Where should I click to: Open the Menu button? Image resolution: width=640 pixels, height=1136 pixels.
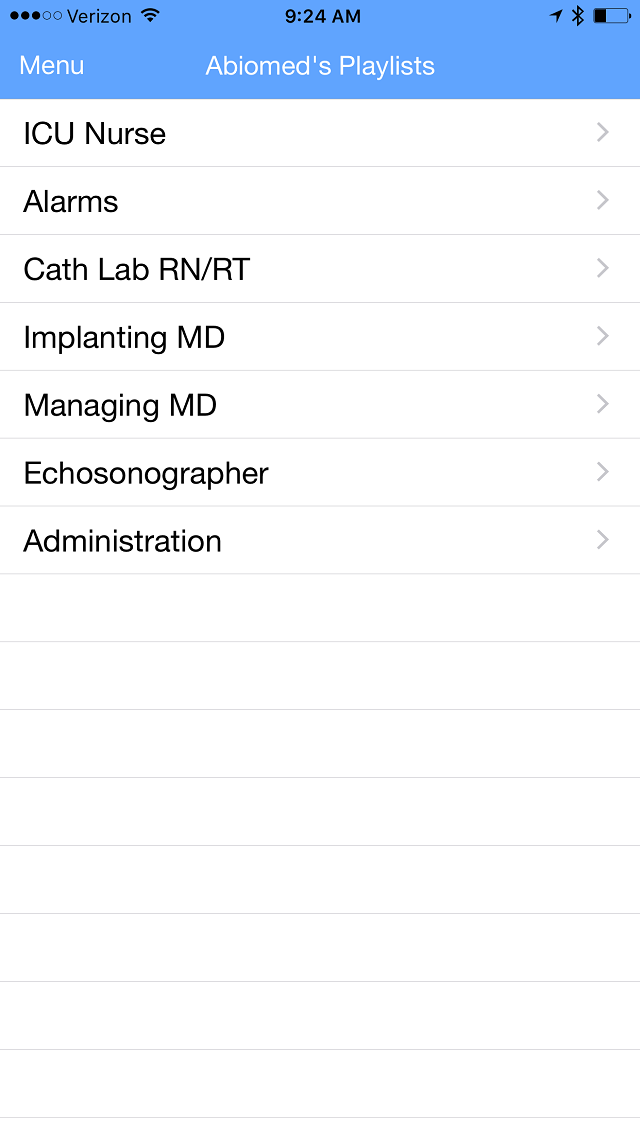click(x=52, y=66)
